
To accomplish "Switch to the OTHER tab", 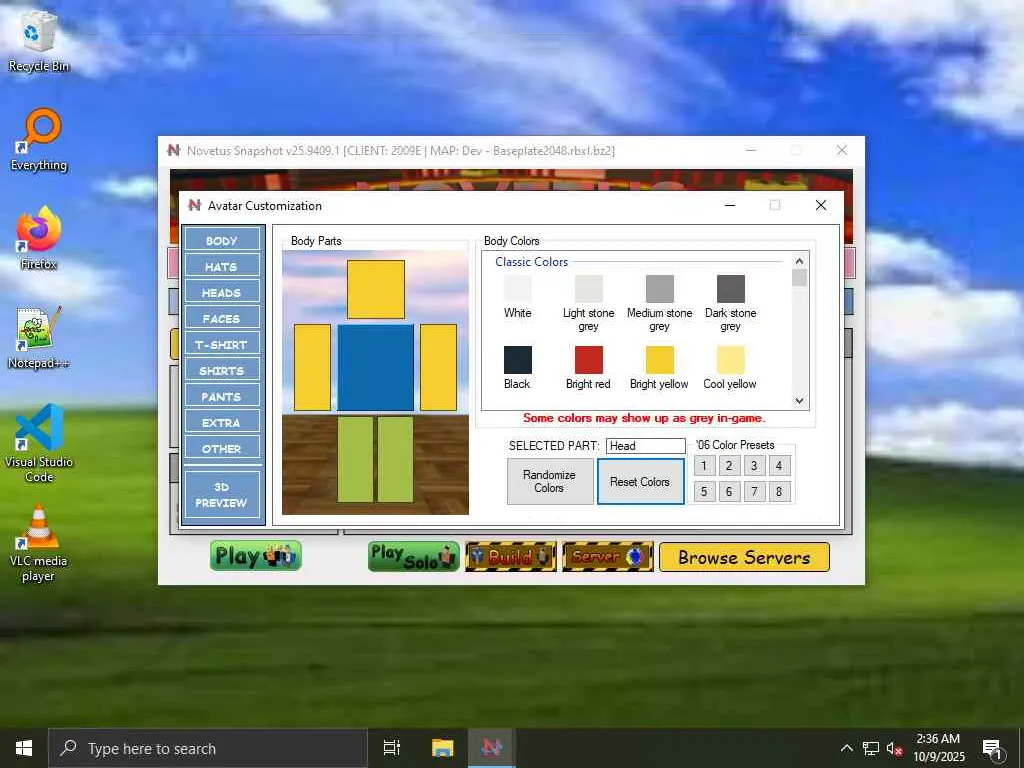I will pyautogui.click(x=222, y=449).
